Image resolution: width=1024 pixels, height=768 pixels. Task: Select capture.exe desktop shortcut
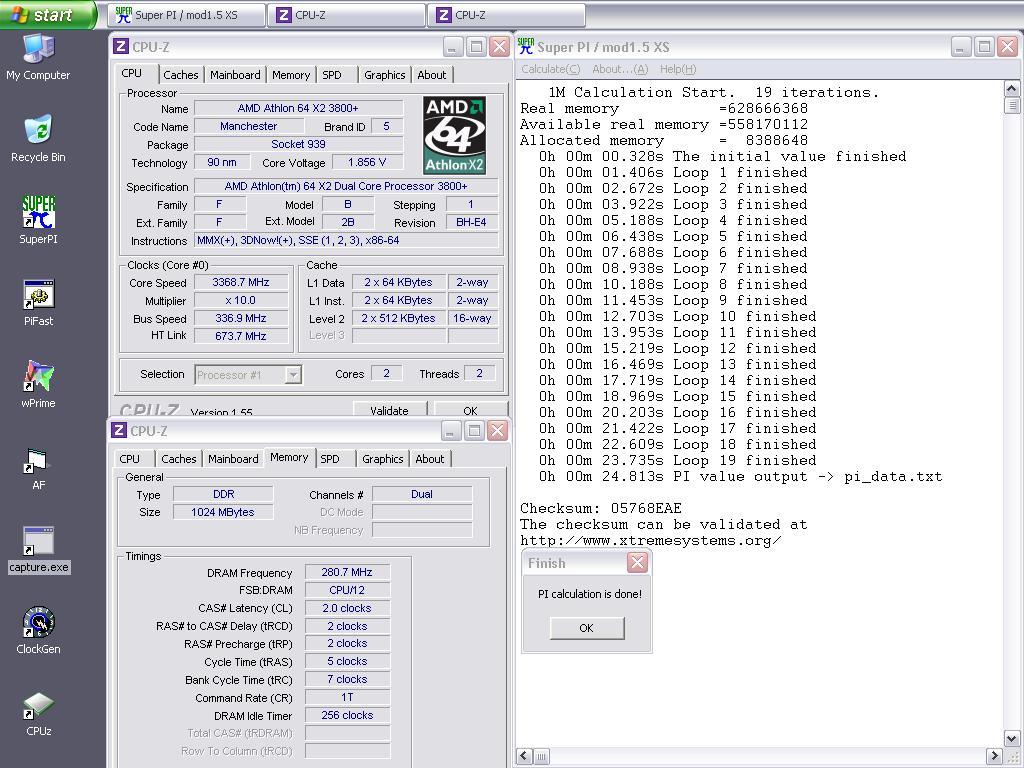click(39, 551)
